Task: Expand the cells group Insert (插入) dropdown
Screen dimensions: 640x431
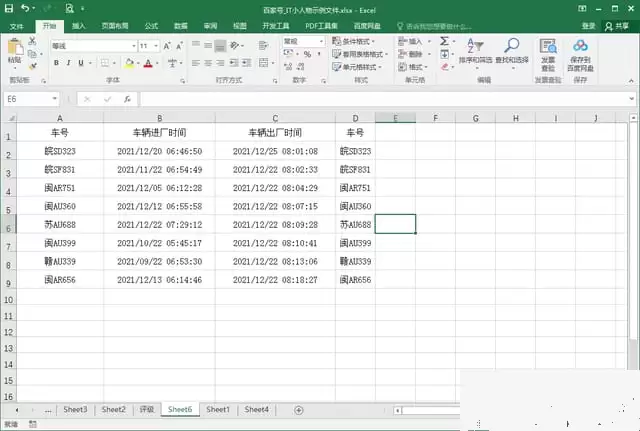Action: pos(429,41)
